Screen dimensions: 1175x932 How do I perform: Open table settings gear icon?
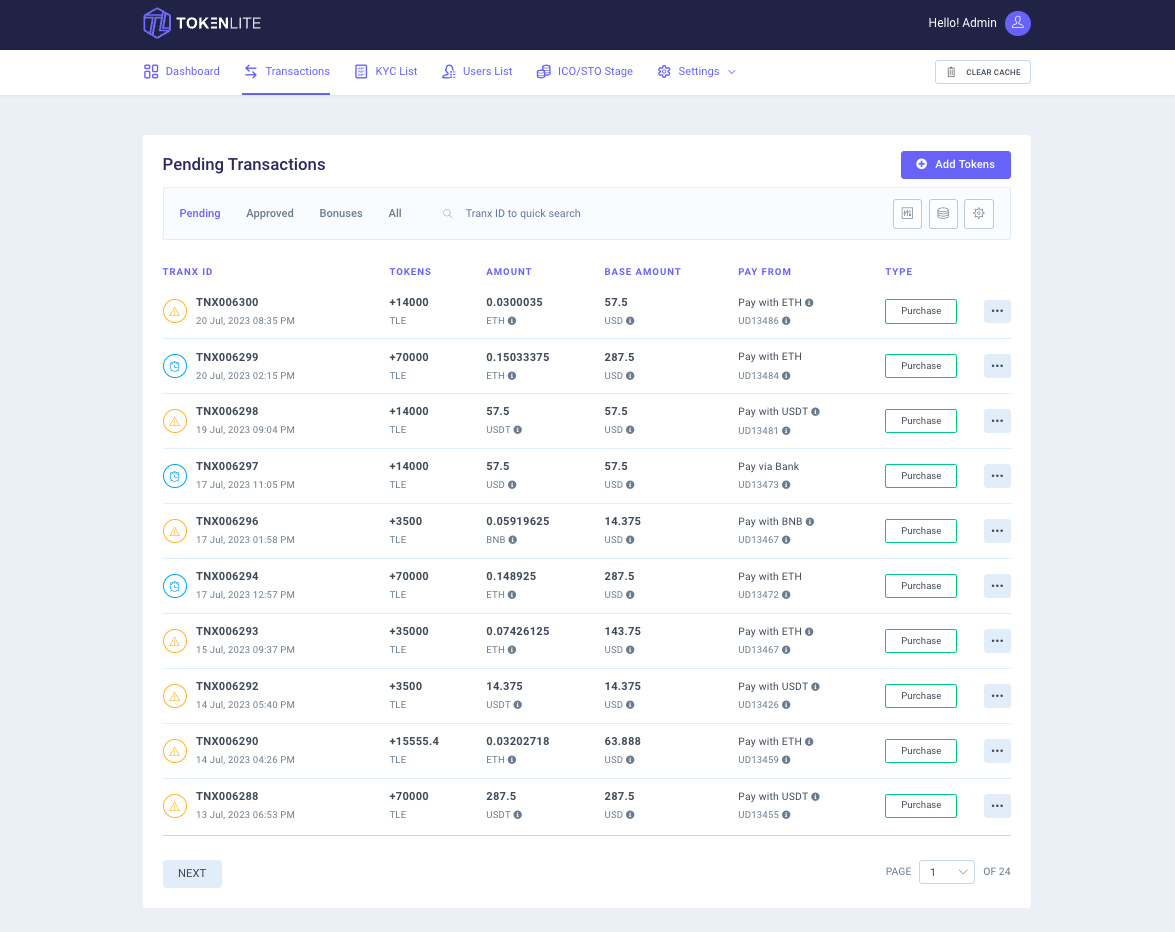(979, 214)
